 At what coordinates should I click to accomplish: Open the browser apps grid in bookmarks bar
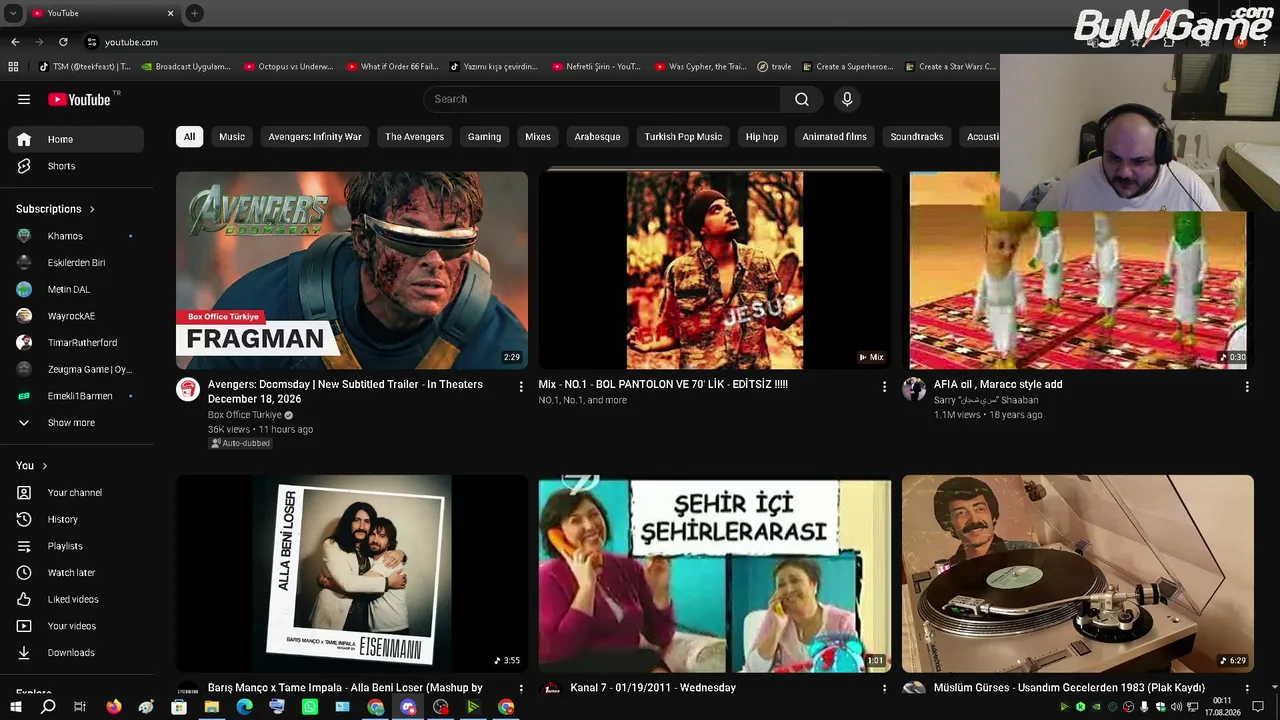[13, 67]
